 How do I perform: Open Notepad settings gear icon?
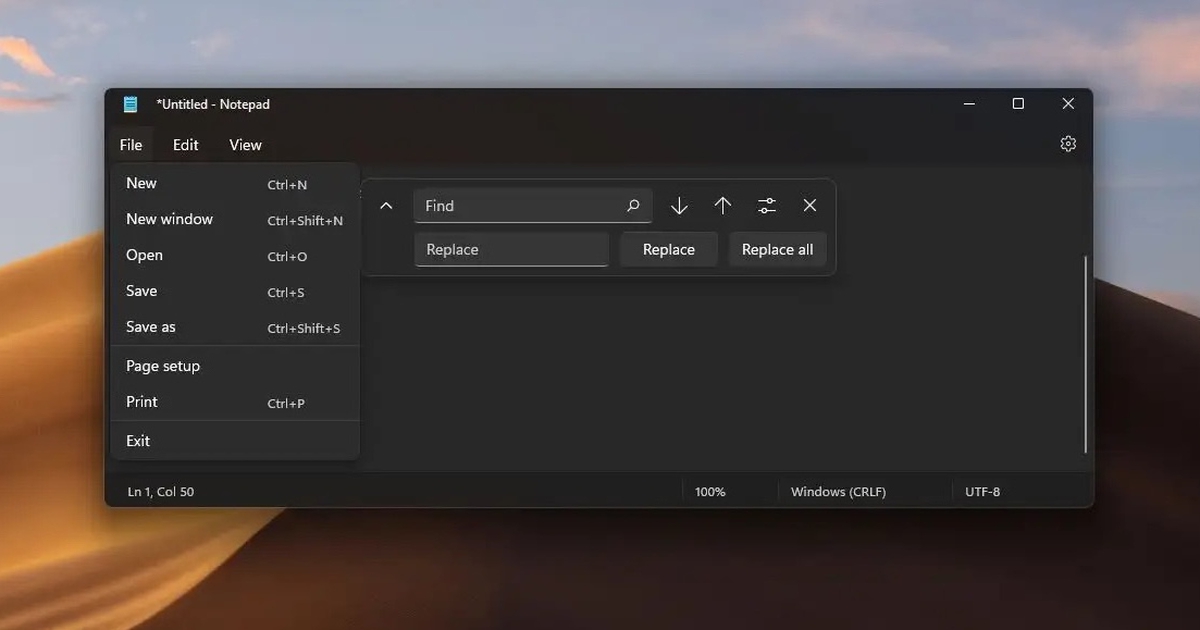[1068, 144]
